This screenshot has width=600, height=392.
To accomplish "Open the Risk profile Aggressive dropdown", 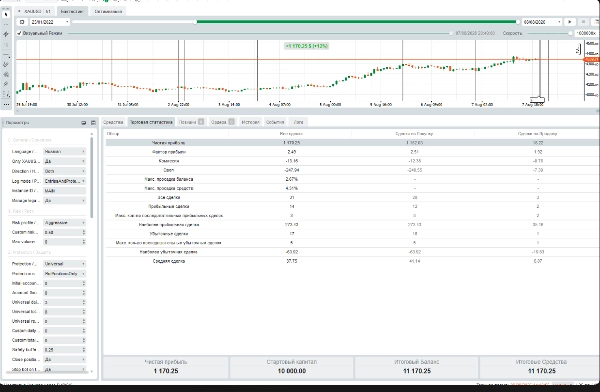I will (x=64, y=222).
